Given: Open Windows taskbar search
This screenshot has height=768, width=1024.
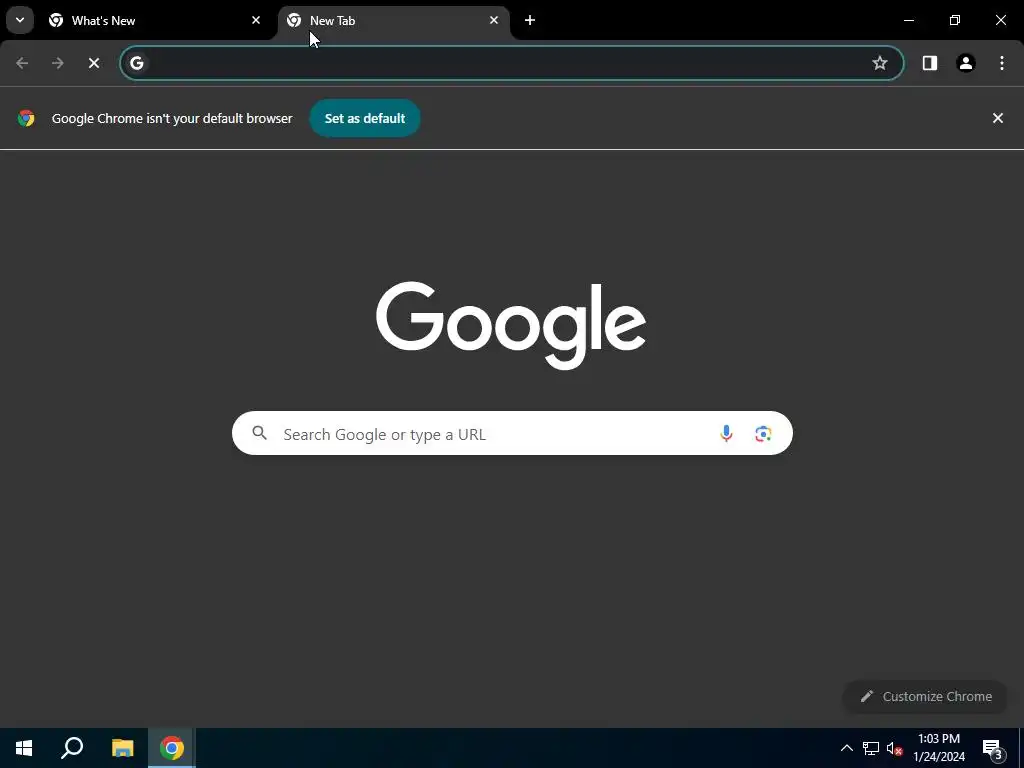Looking at the screenshot, I should (72, 748).
